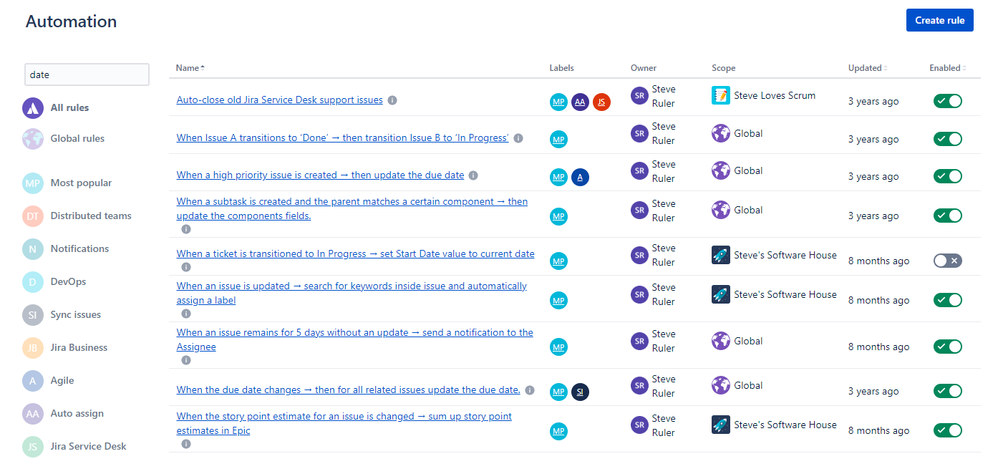The image size is (998, 464).
Task: Filter by Sync issues label
Action: [76, 315]
